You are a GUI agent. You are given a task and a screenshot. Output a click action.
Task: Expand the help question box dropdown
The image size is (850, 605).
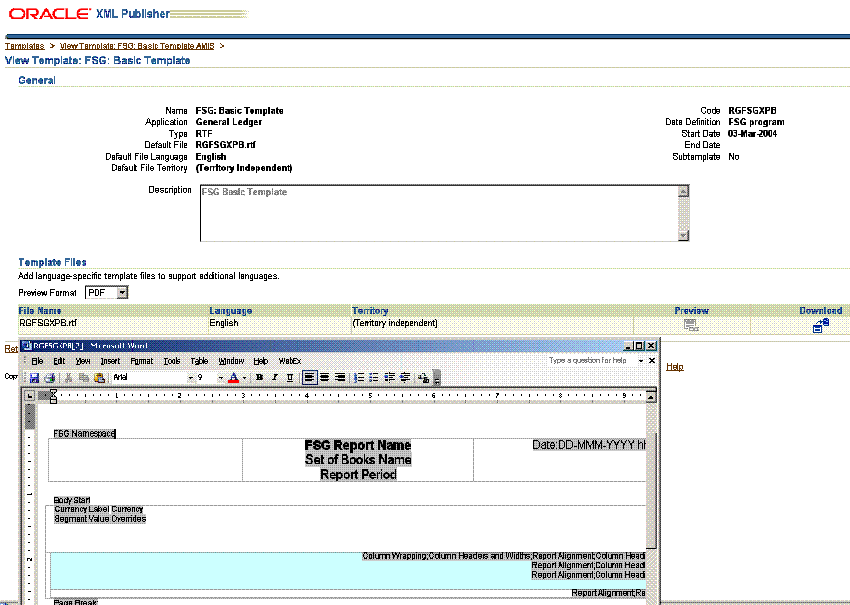click(x=641, y=361)
